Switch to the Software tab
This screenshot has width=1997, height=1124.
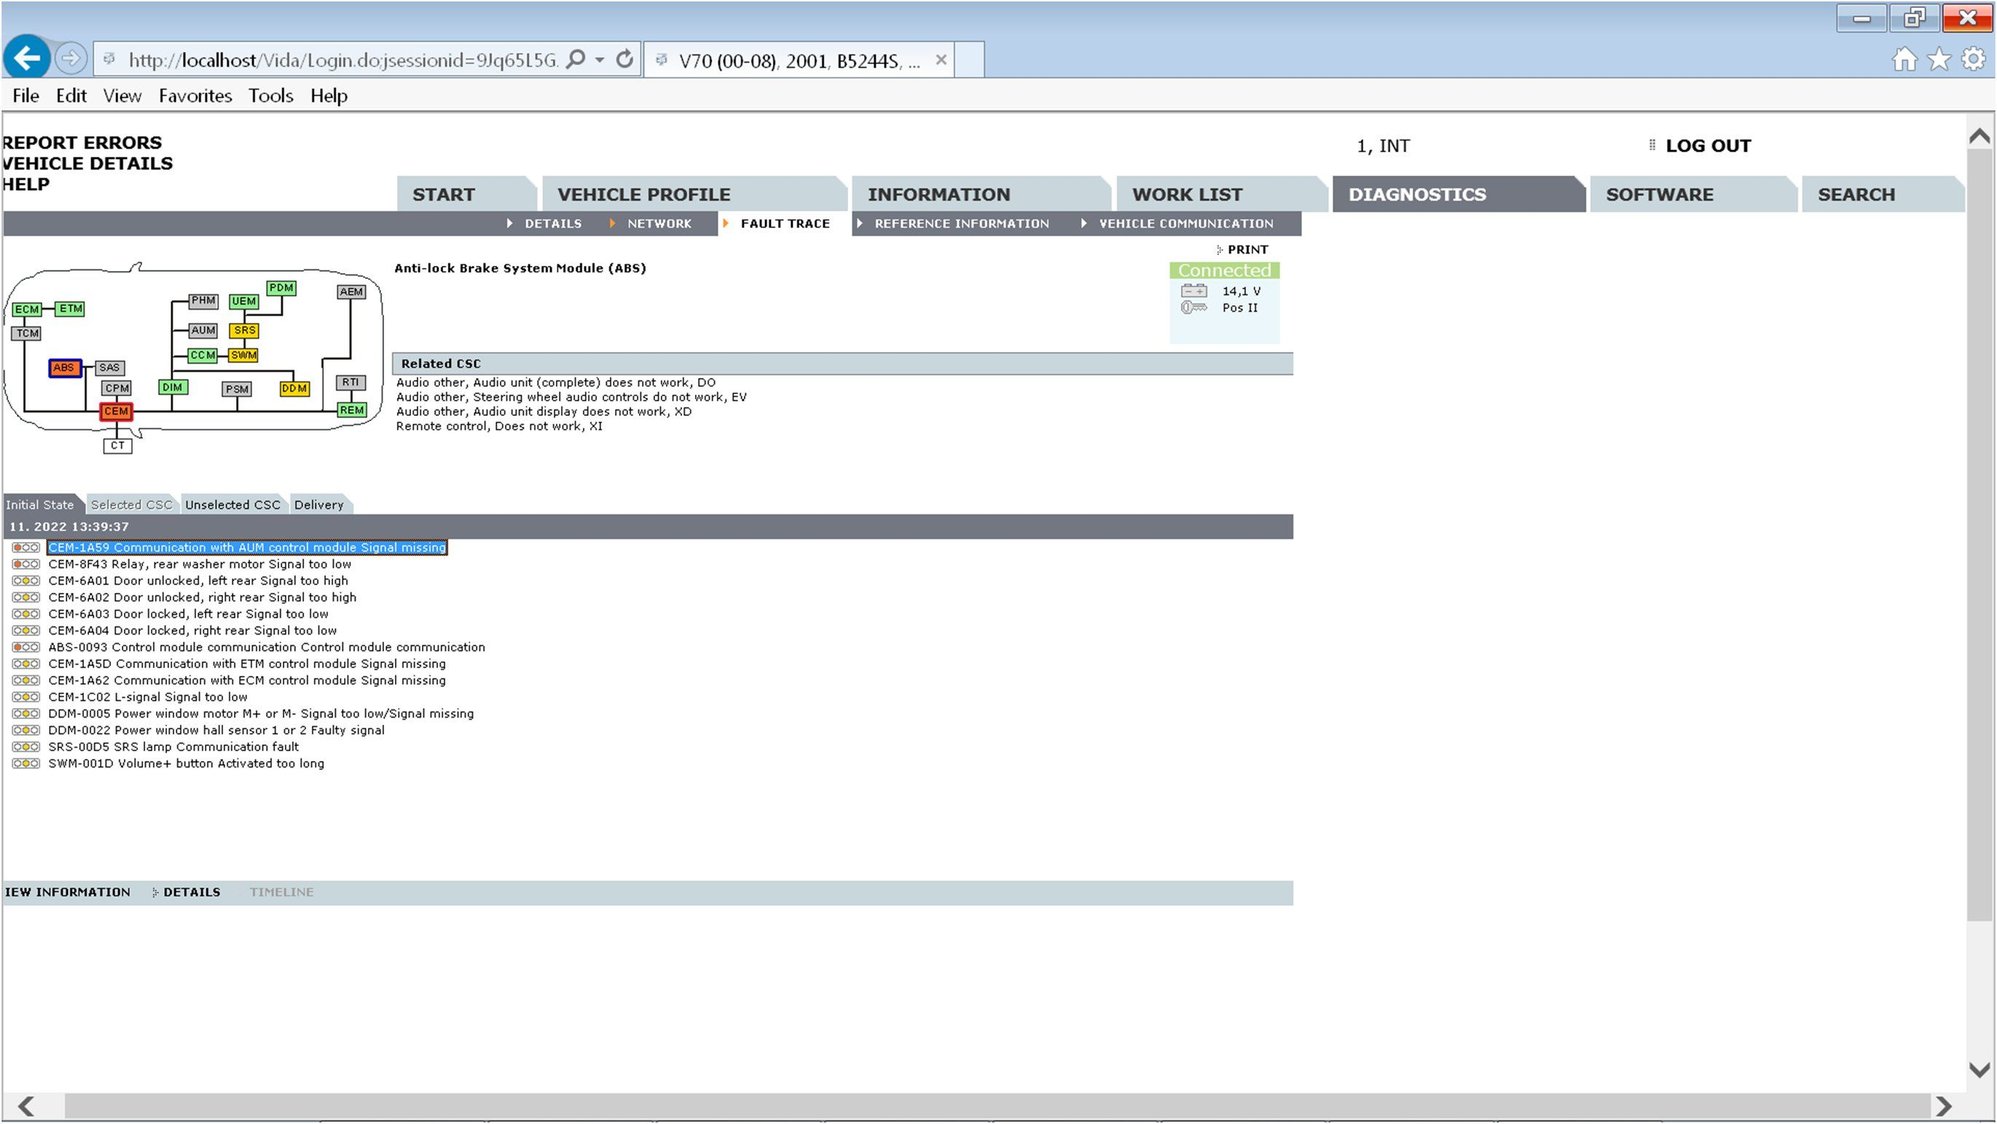1659,195
